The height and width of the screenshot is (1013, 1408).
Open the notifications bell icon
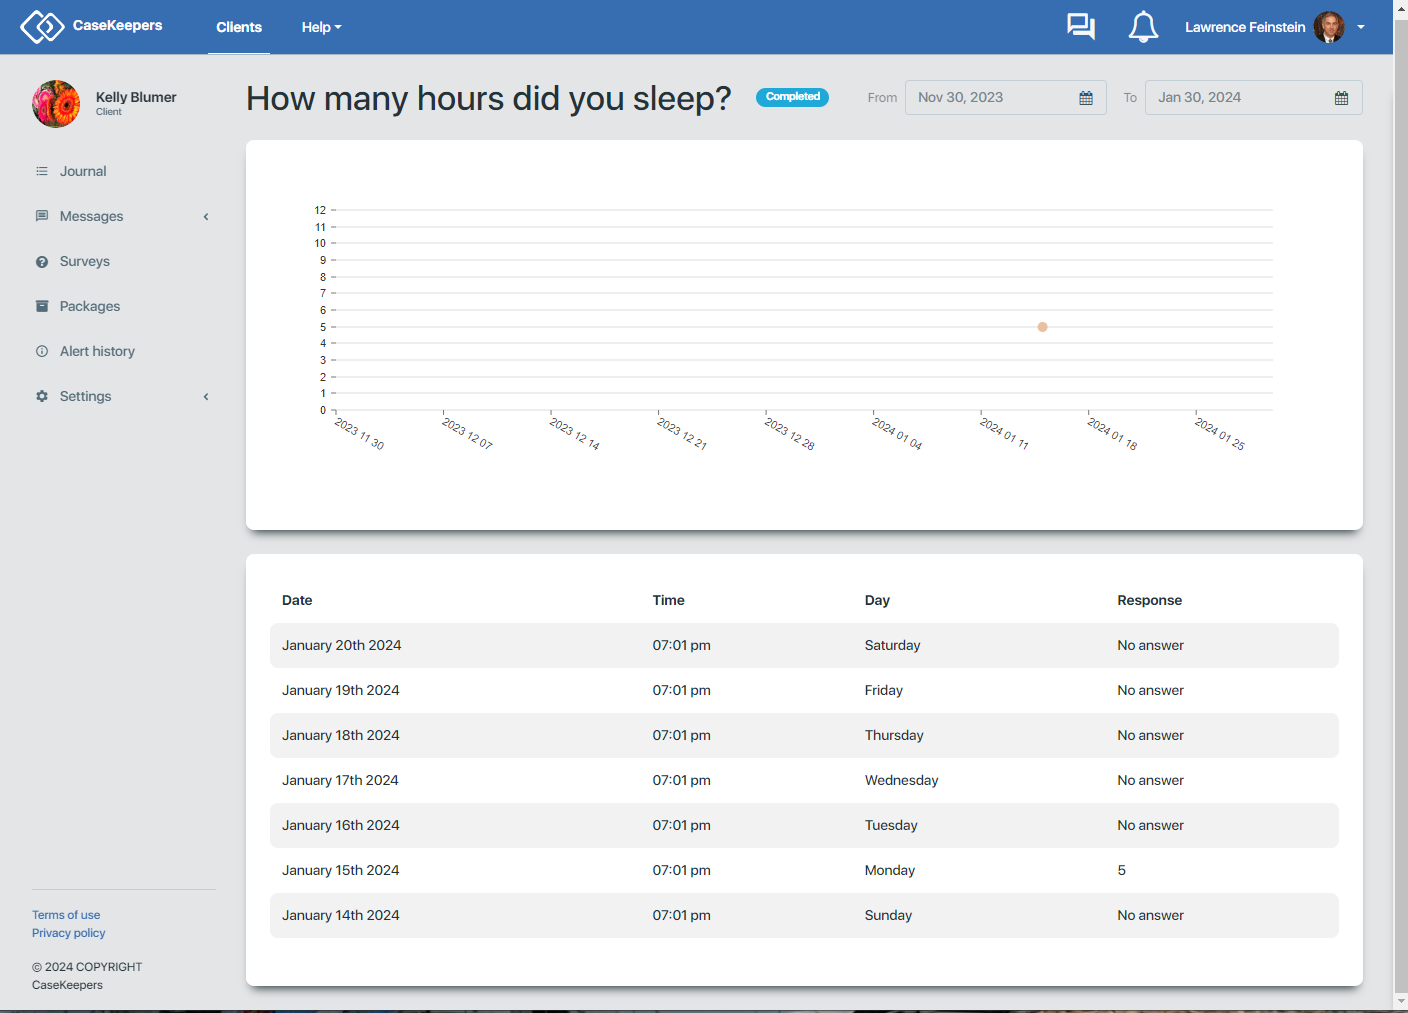pos(1143,27)
